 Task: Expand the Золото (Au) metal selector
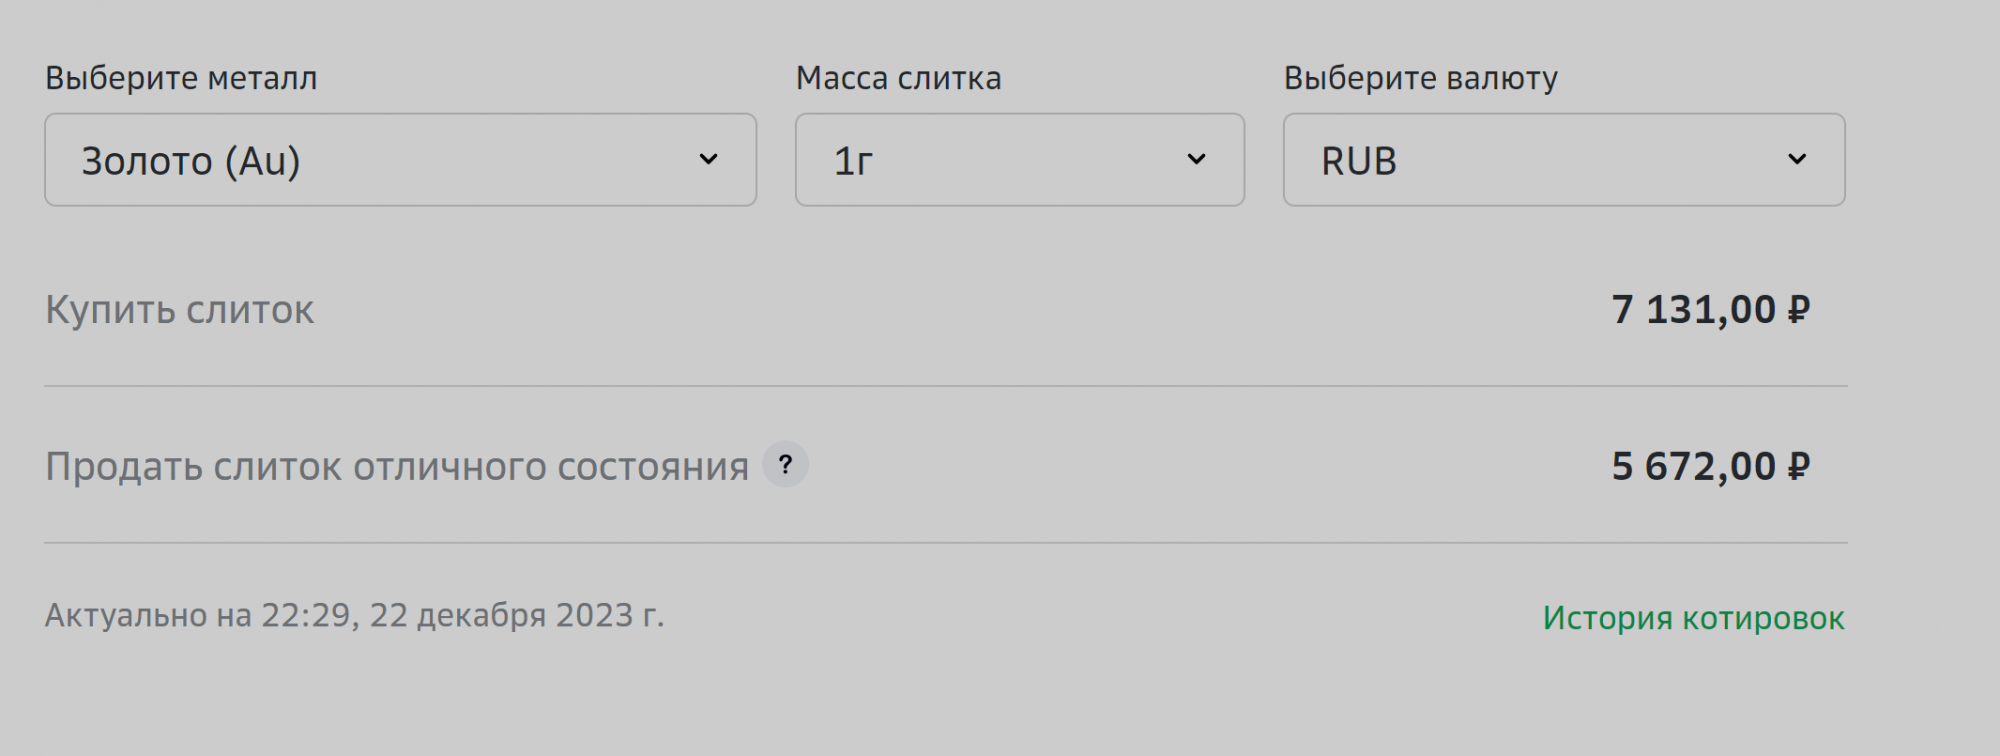click(x=400, y=160)
